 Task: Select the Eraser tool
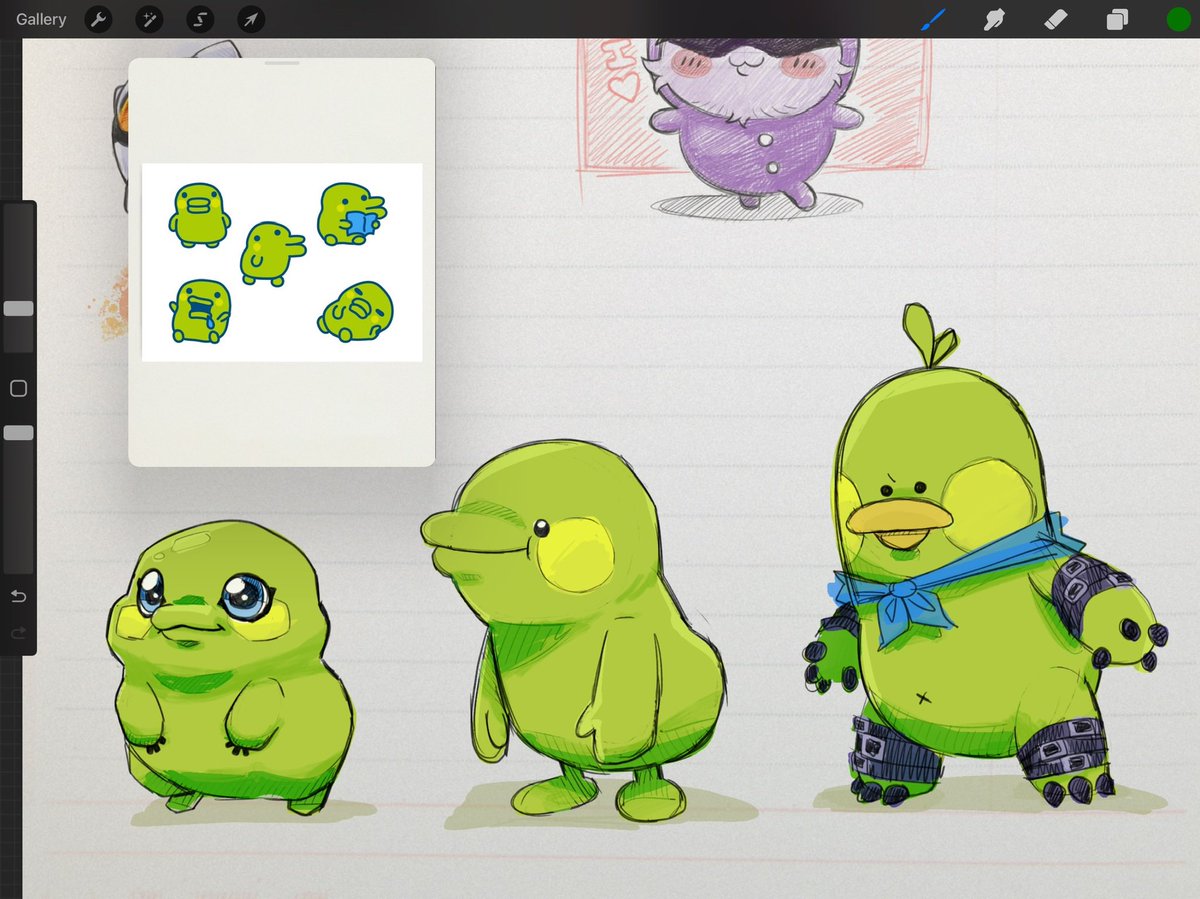(1056, 19)
